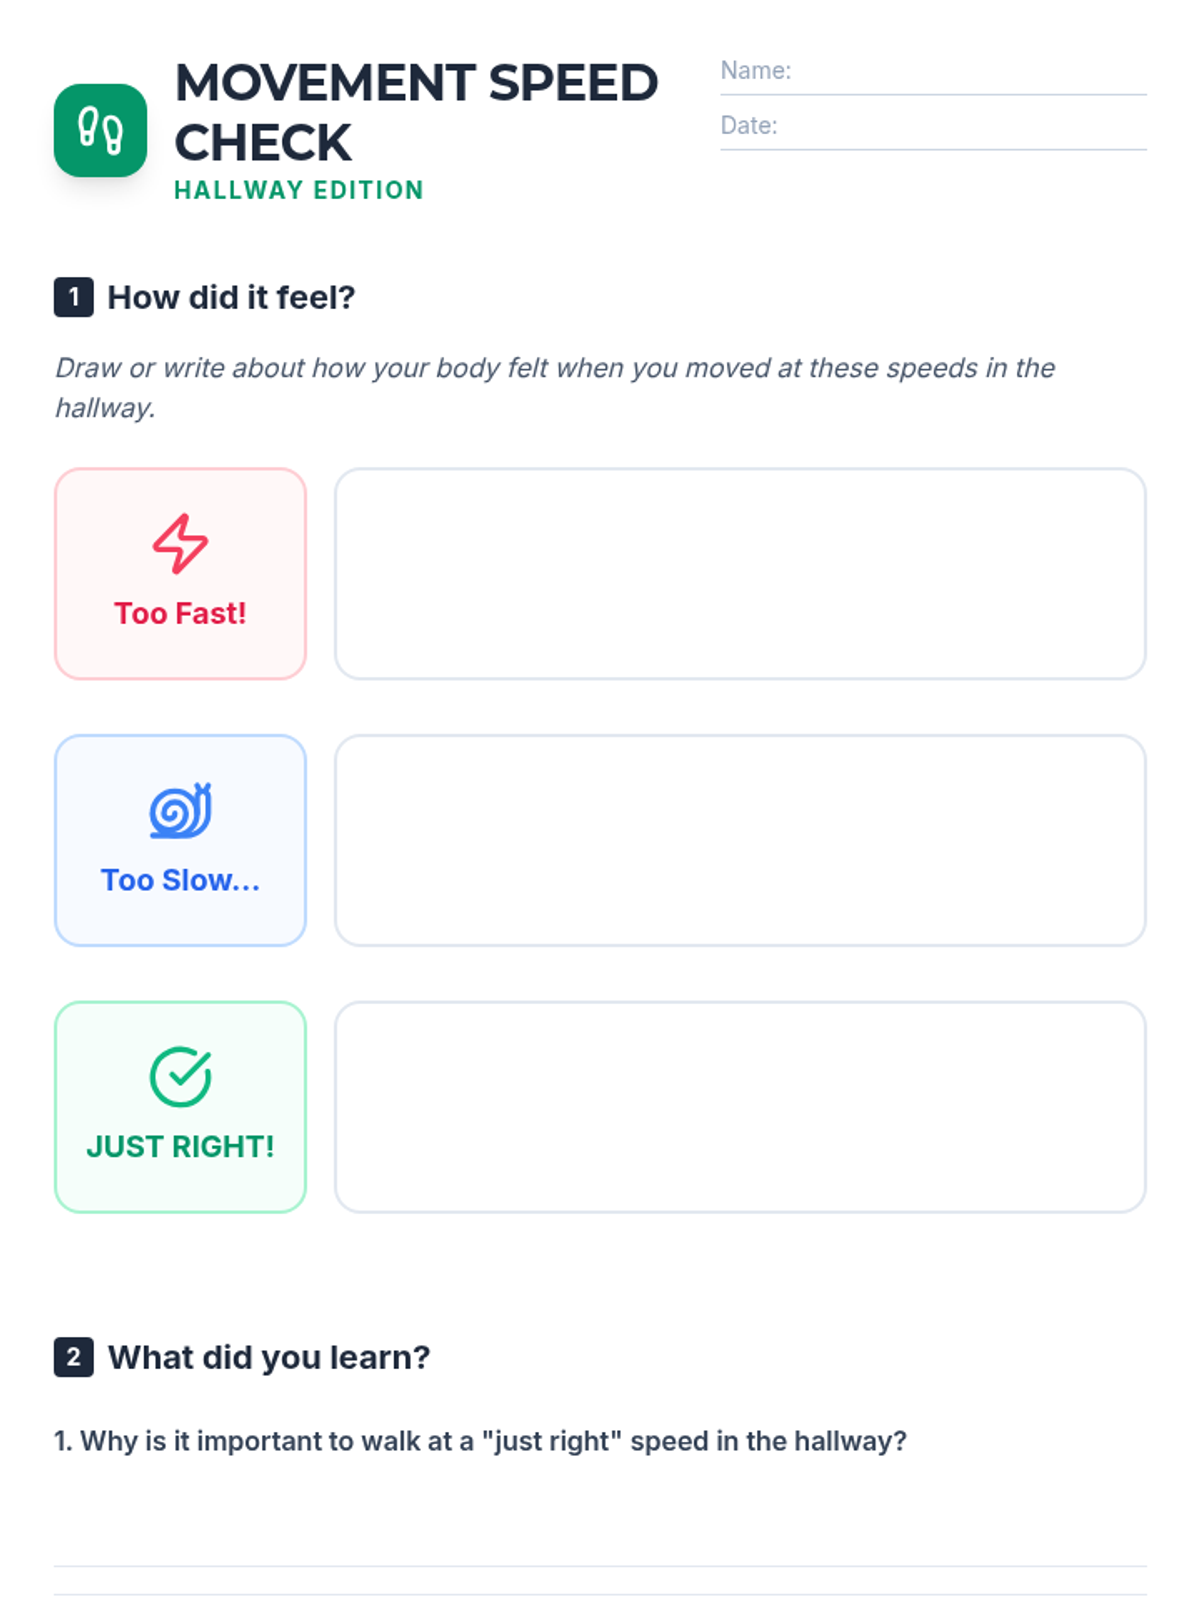
Task: Click the "Movement Speed Check" title
Action: tap(415, 112)
